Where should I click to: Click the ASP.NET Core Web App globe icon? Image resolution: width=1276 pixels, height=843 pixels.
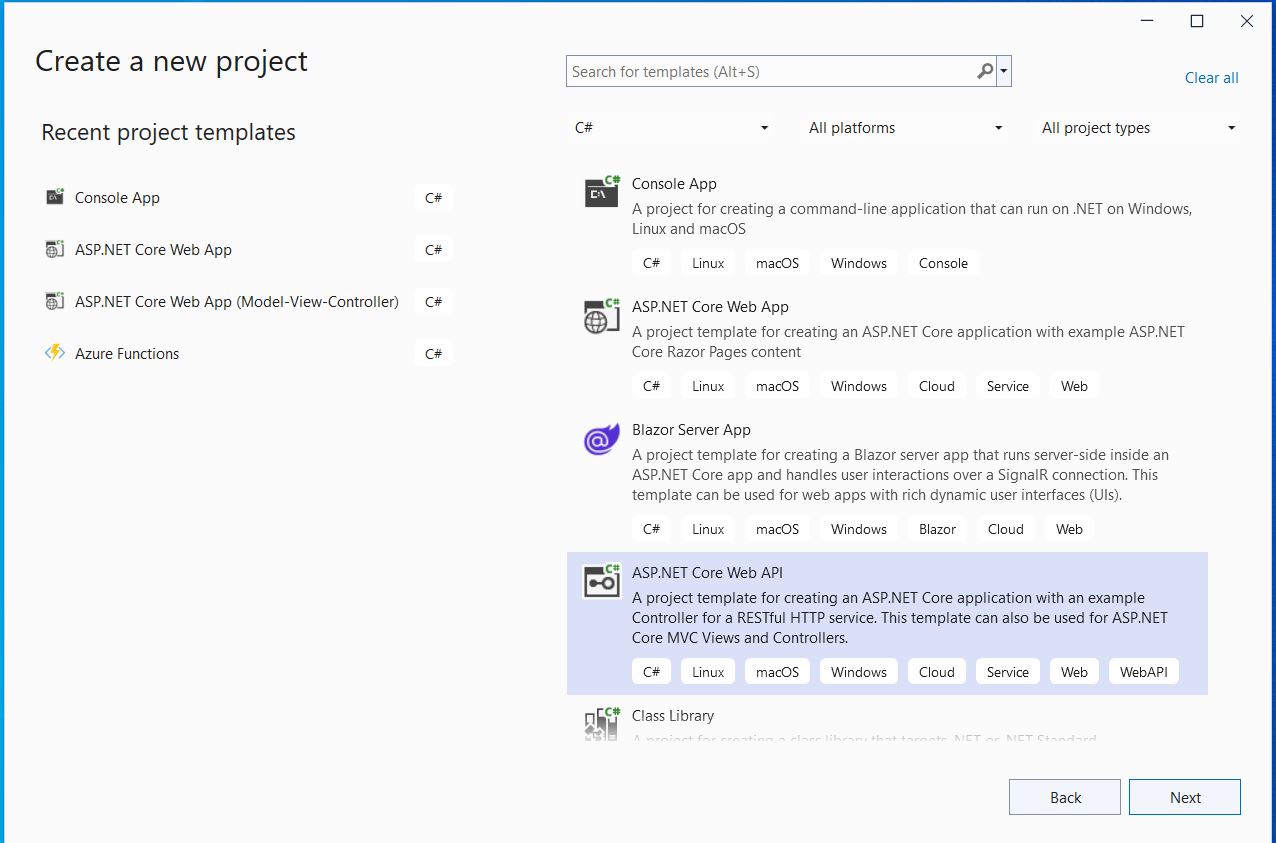point(600,316)
